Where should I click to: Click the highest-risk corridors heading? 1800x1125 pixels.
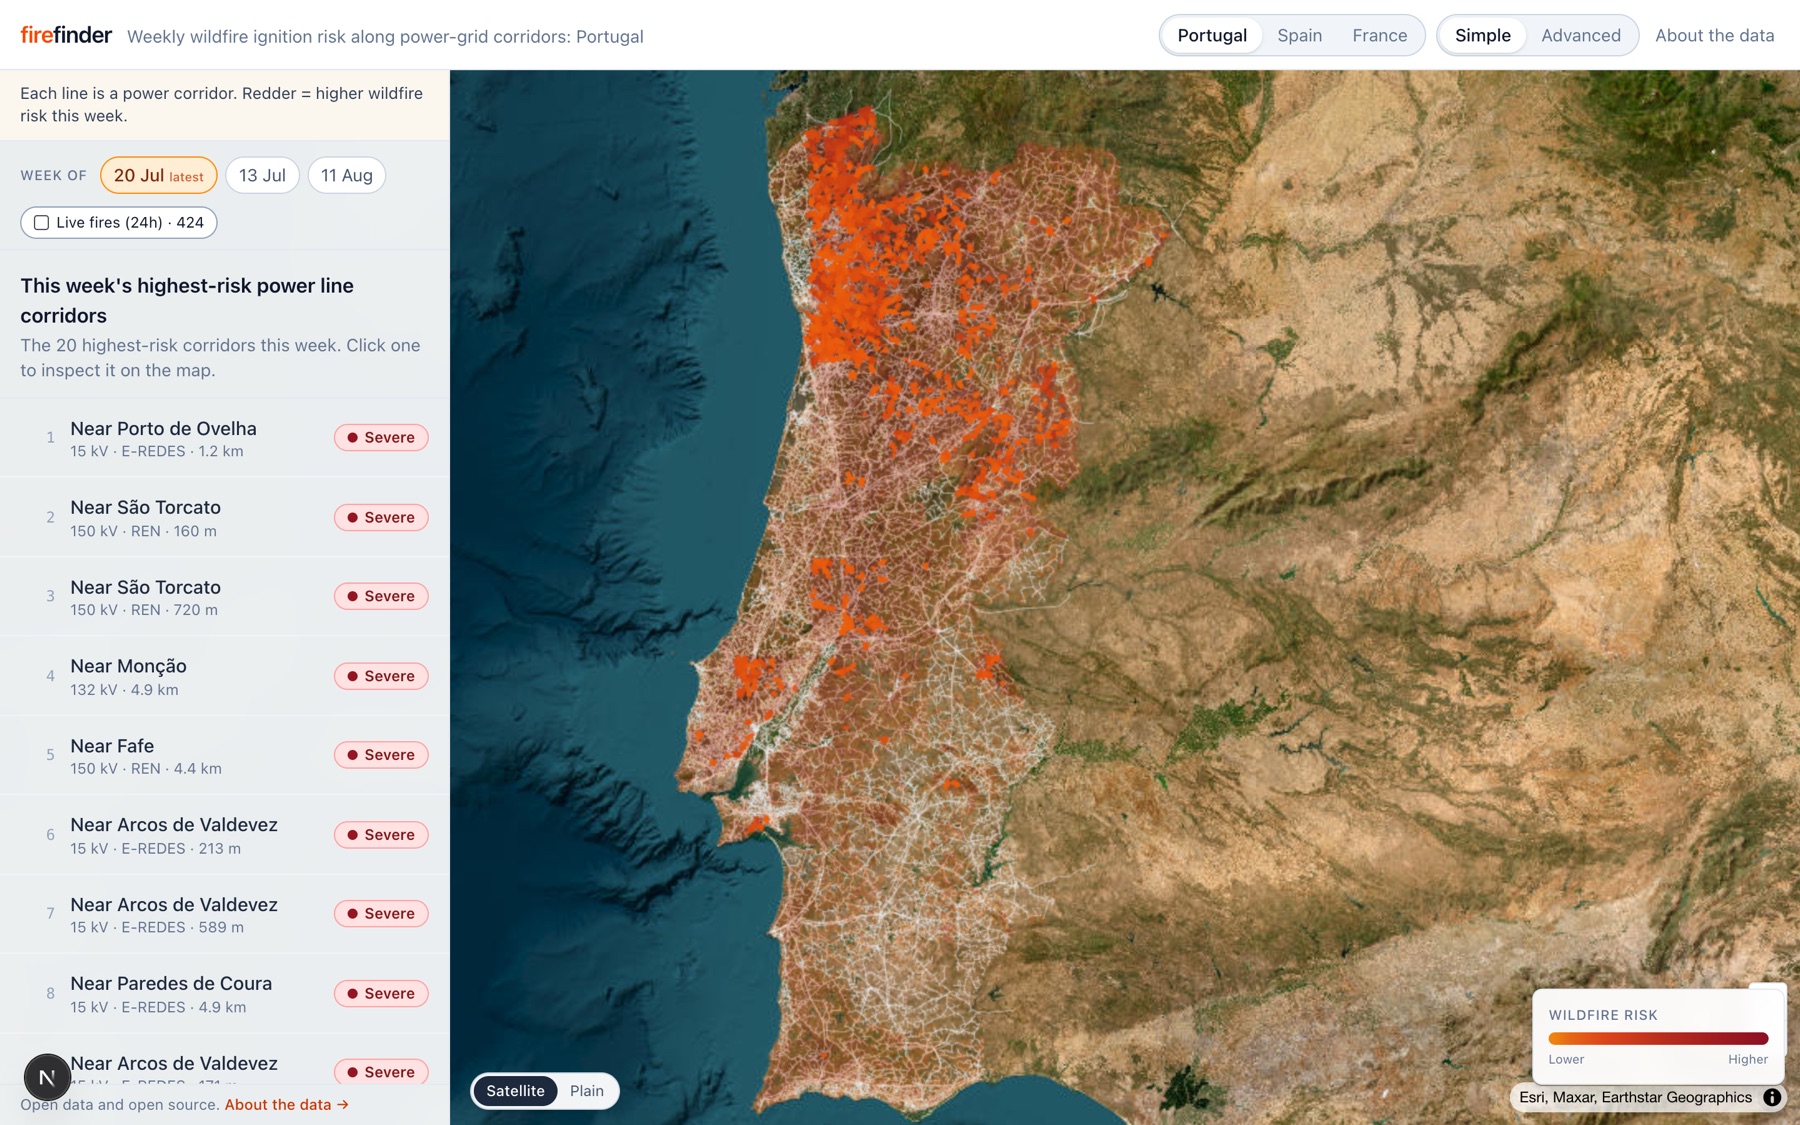tap(187, 300)
